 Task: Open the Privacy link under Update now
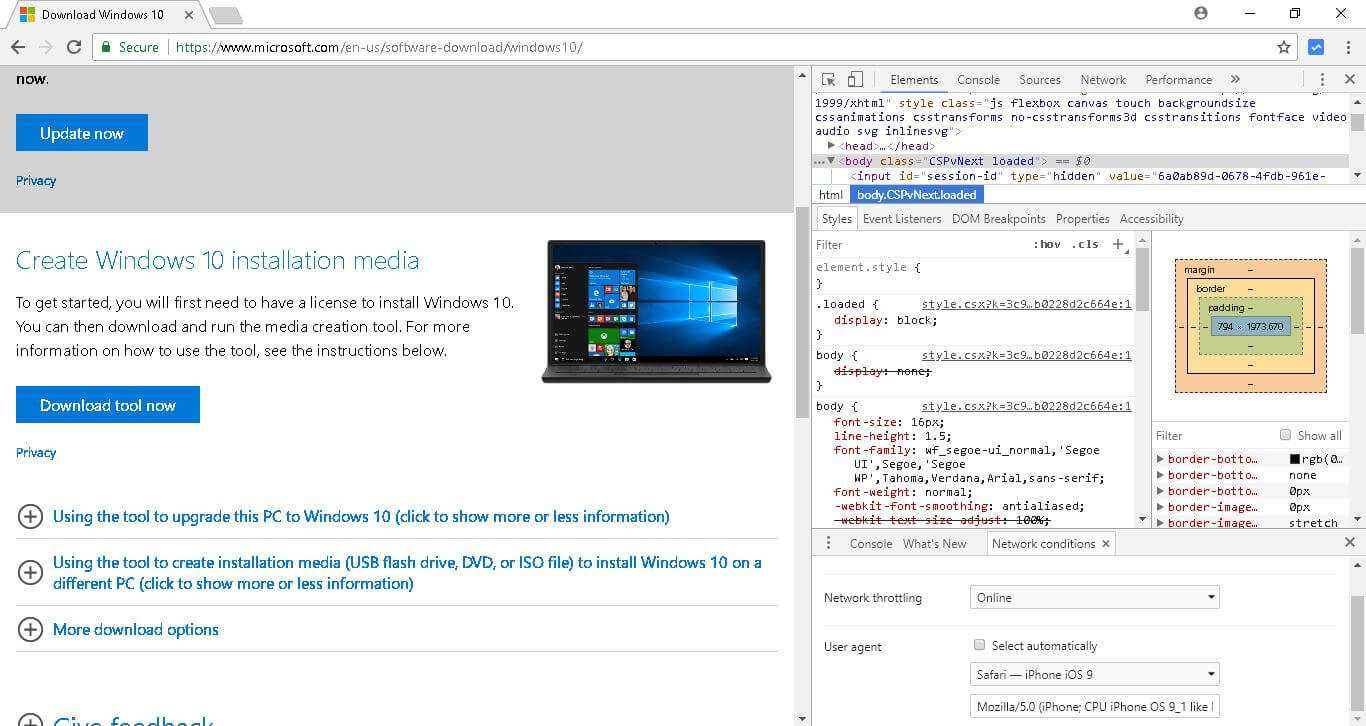36,181
